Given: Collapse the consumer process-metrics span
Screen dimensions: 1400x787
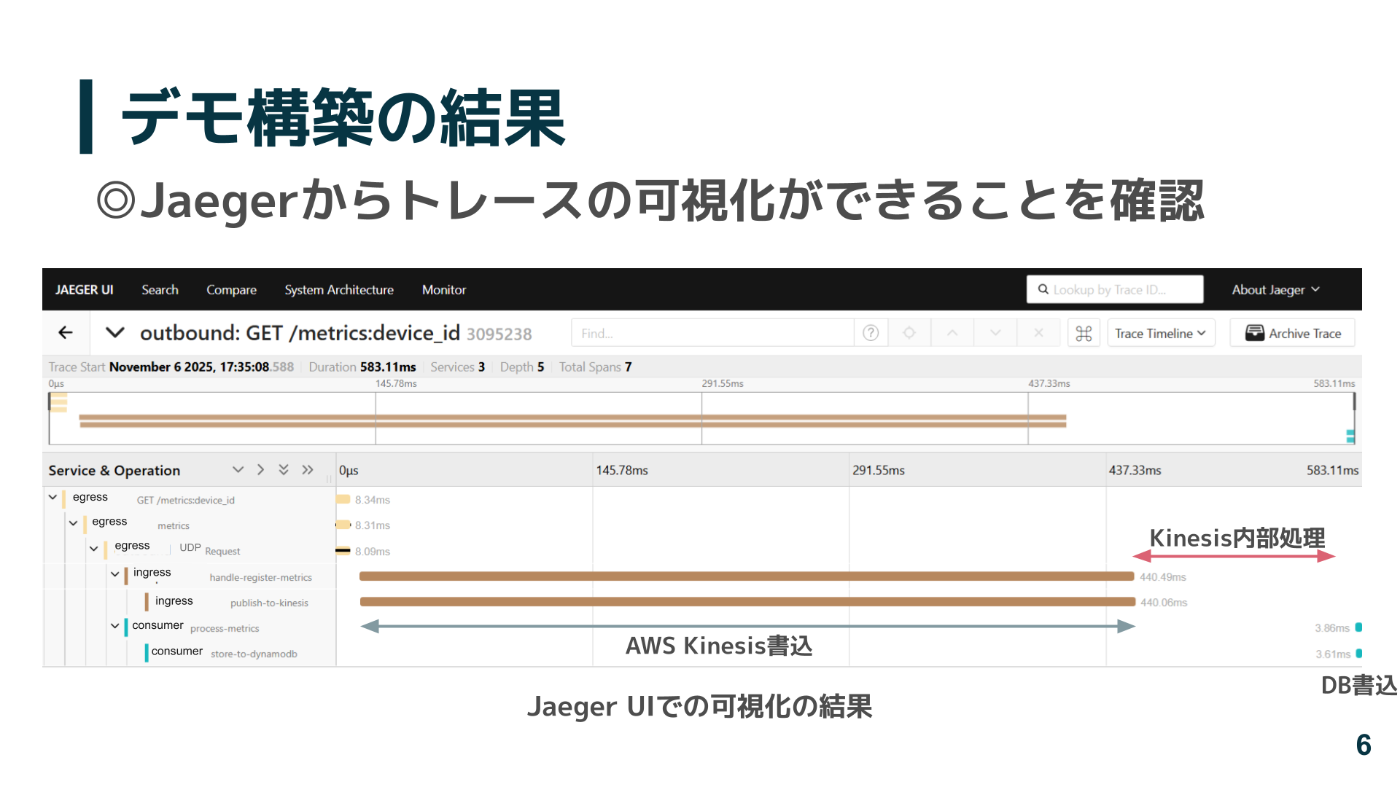Looking at the screenshot, I should click(x=115, y=625).
